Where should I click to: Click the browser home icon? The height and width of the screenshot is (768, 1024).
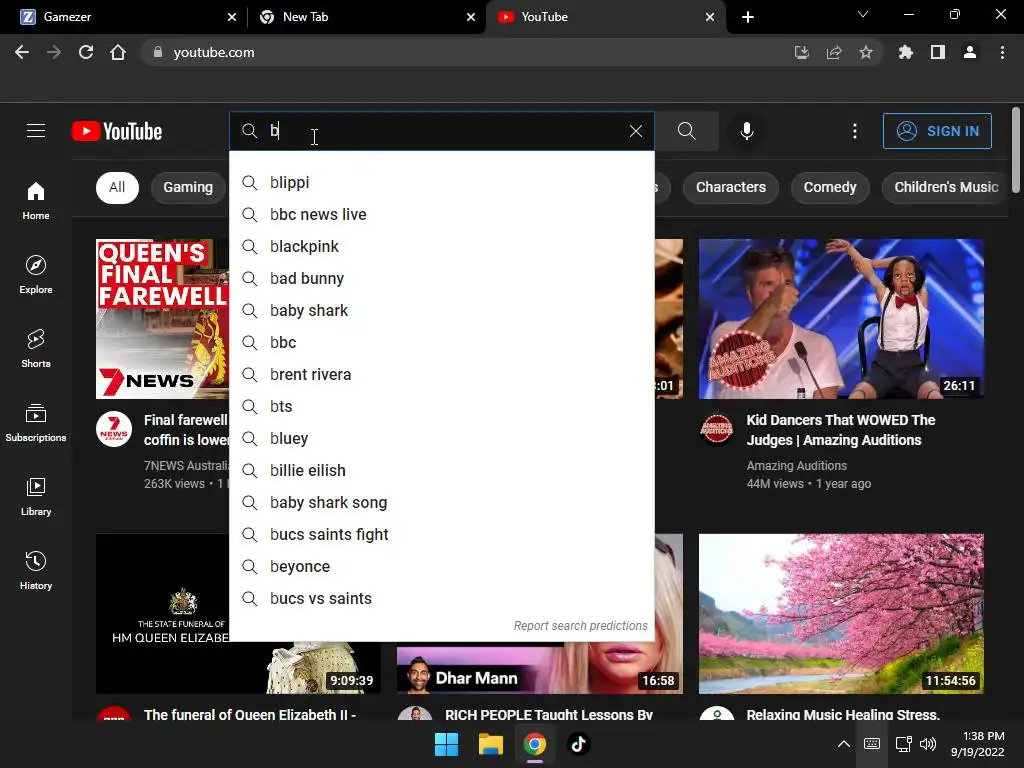[x=118, y=52]
